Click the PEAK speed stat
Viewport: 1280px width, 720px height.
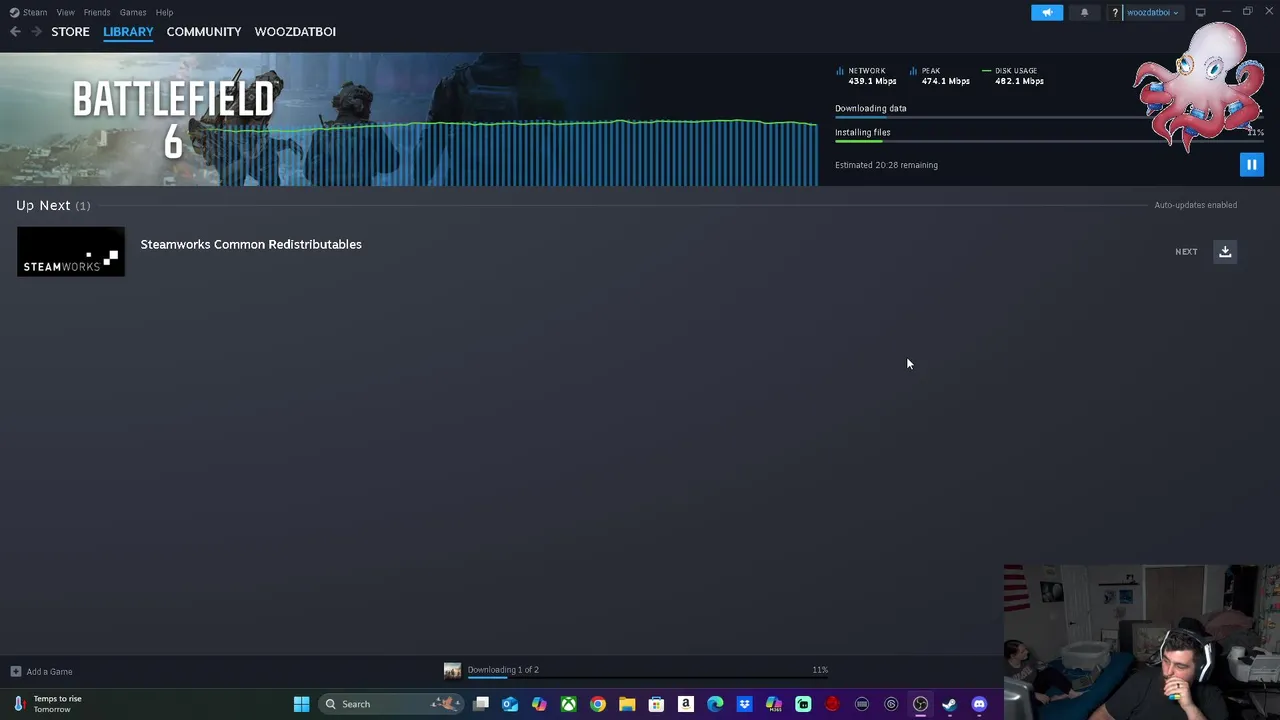pyautogui.click(x=940, y=76)
